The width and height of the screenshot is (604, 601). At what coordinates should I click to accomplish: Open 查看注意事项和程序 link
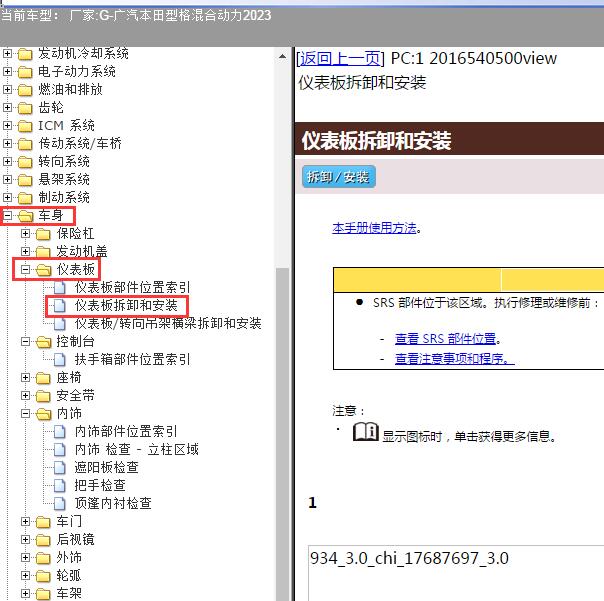455,359
